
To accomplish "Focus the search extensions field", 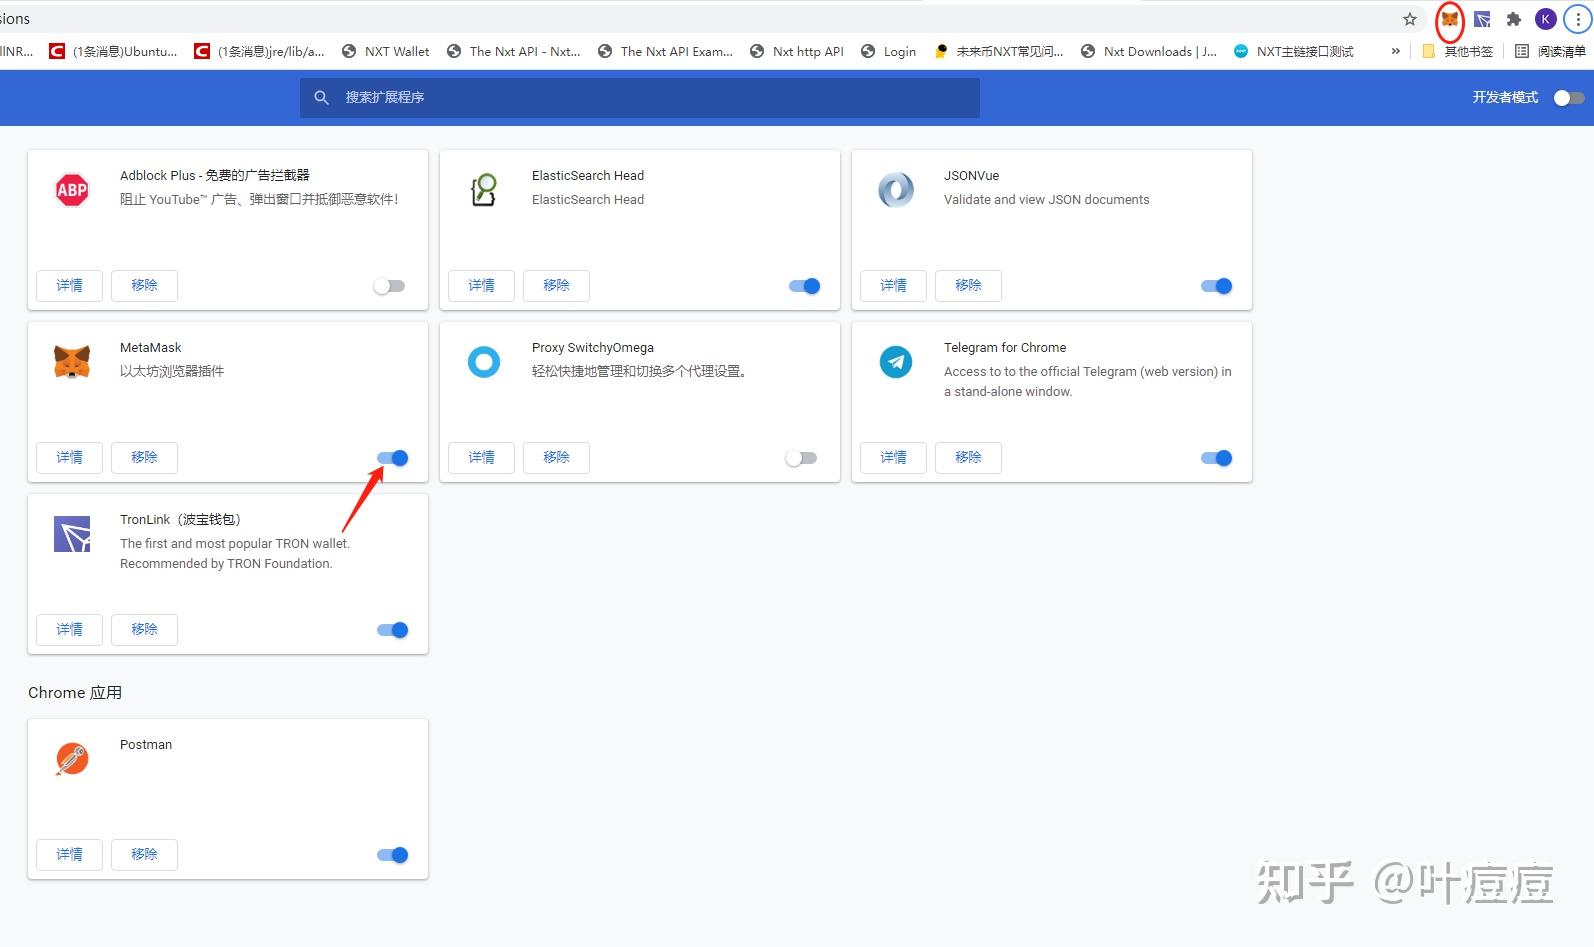I will pos(640,97).
